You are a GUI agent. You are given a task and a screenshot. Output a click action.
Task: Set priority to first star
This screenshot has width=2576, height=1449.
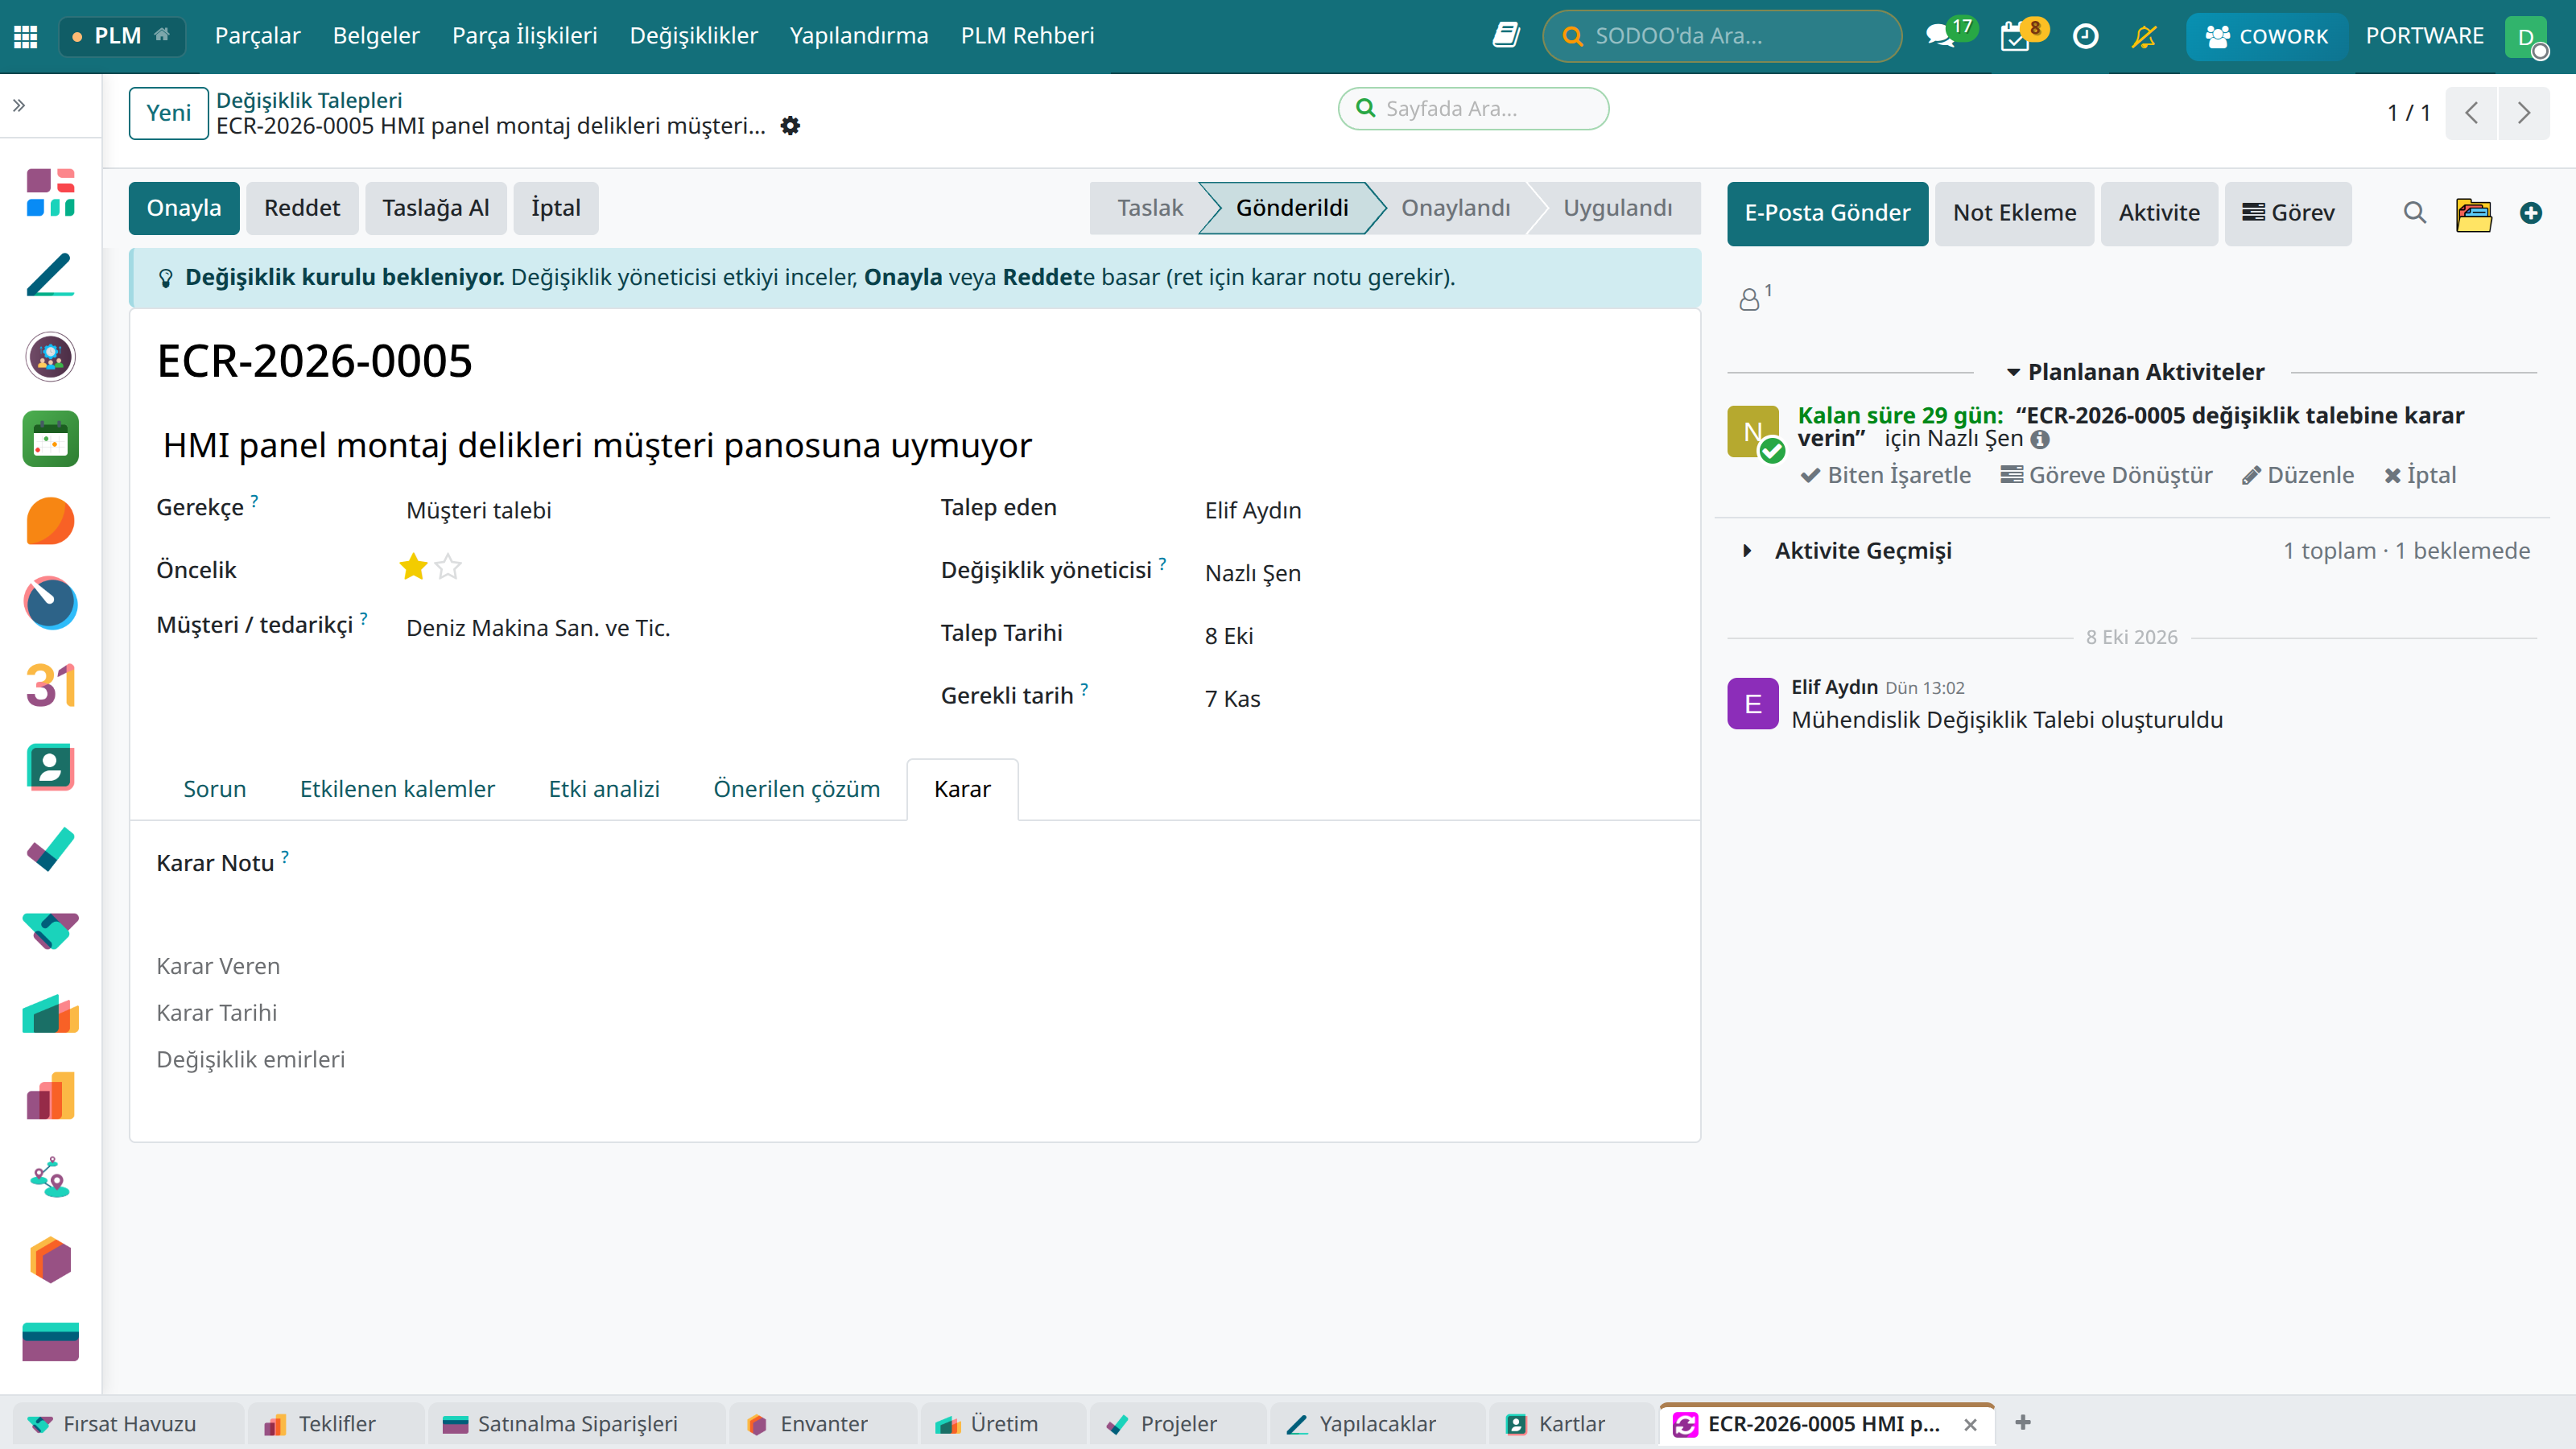coord(413,567)
